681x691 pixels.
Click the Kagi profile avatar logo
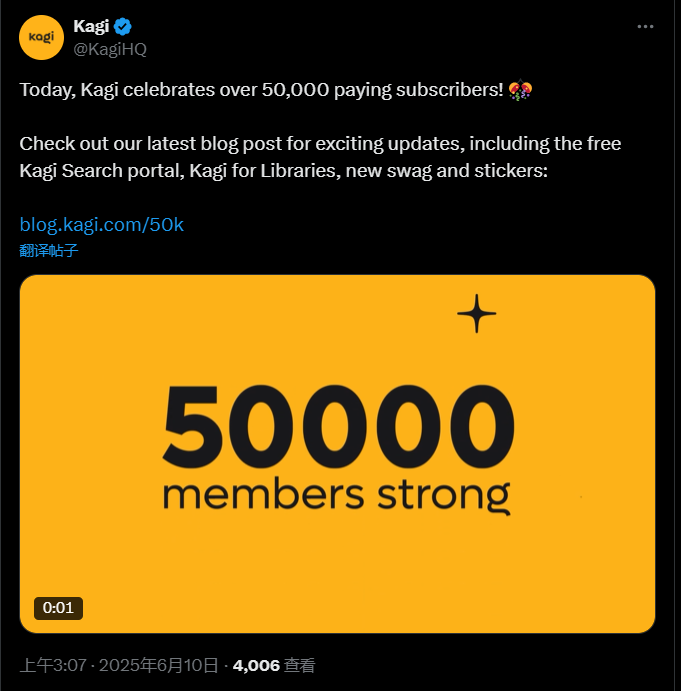pyautogui.click(x=41, y=37)
